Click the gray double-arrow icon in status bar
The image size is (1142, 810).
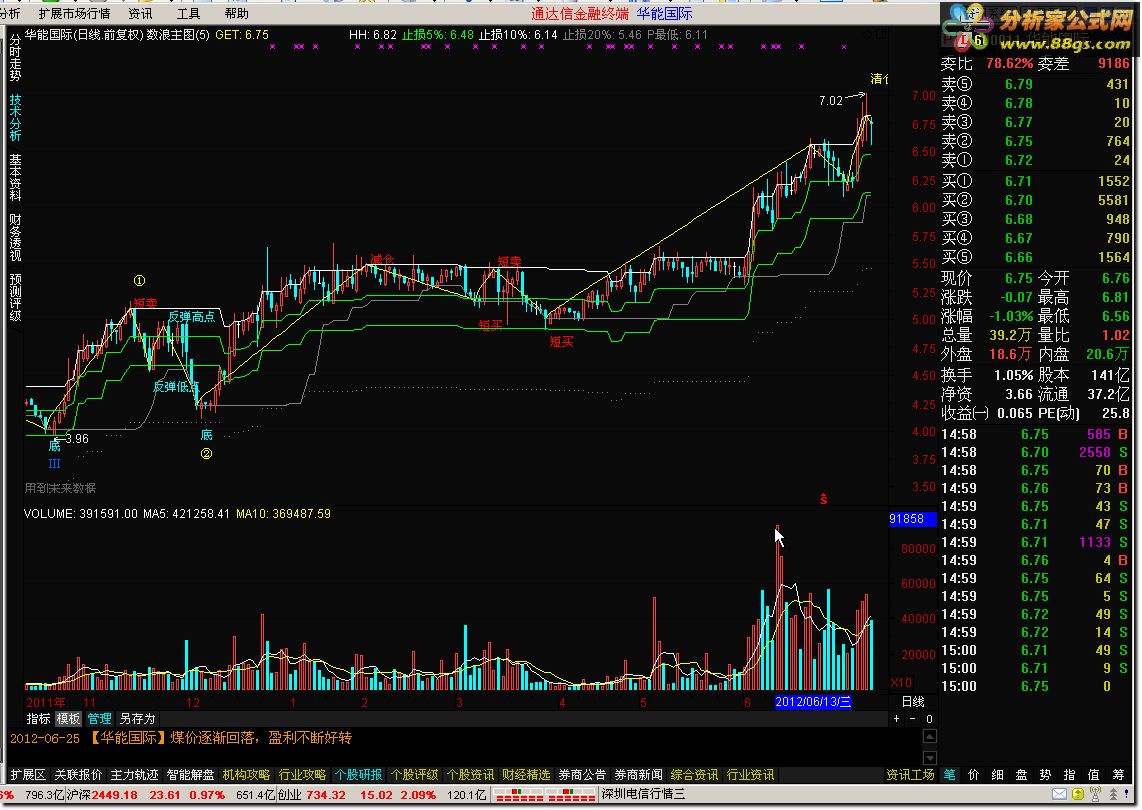[x=1112, y=794]
